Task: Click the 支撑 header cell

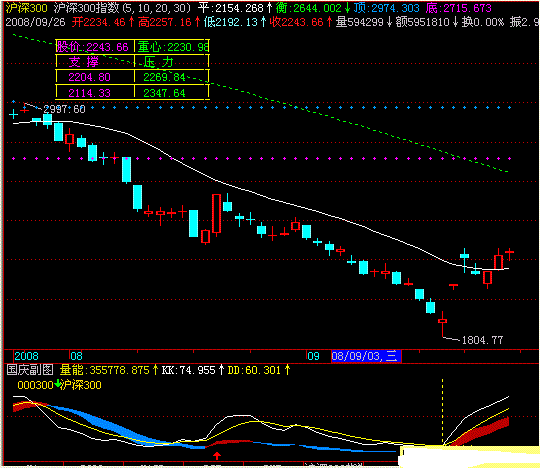Action: (x=95, y=62)
